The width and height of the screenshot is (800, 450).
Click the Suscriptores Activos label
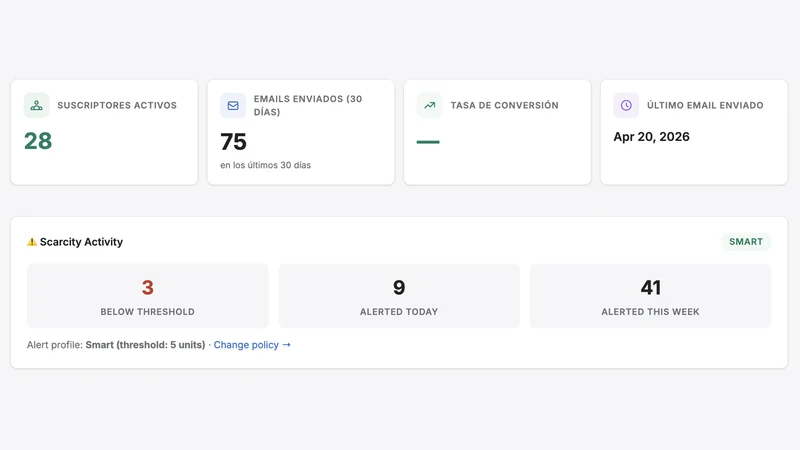(x=117, y=106)
